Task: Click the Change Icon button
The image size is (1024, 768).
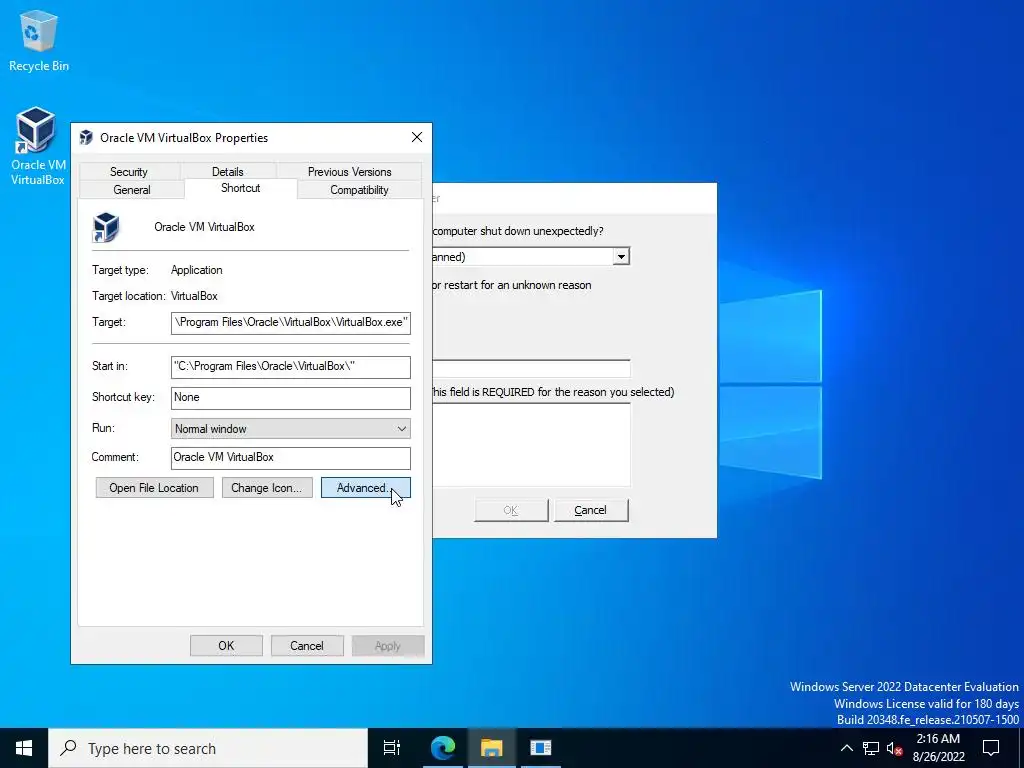Action: point(266,488)
